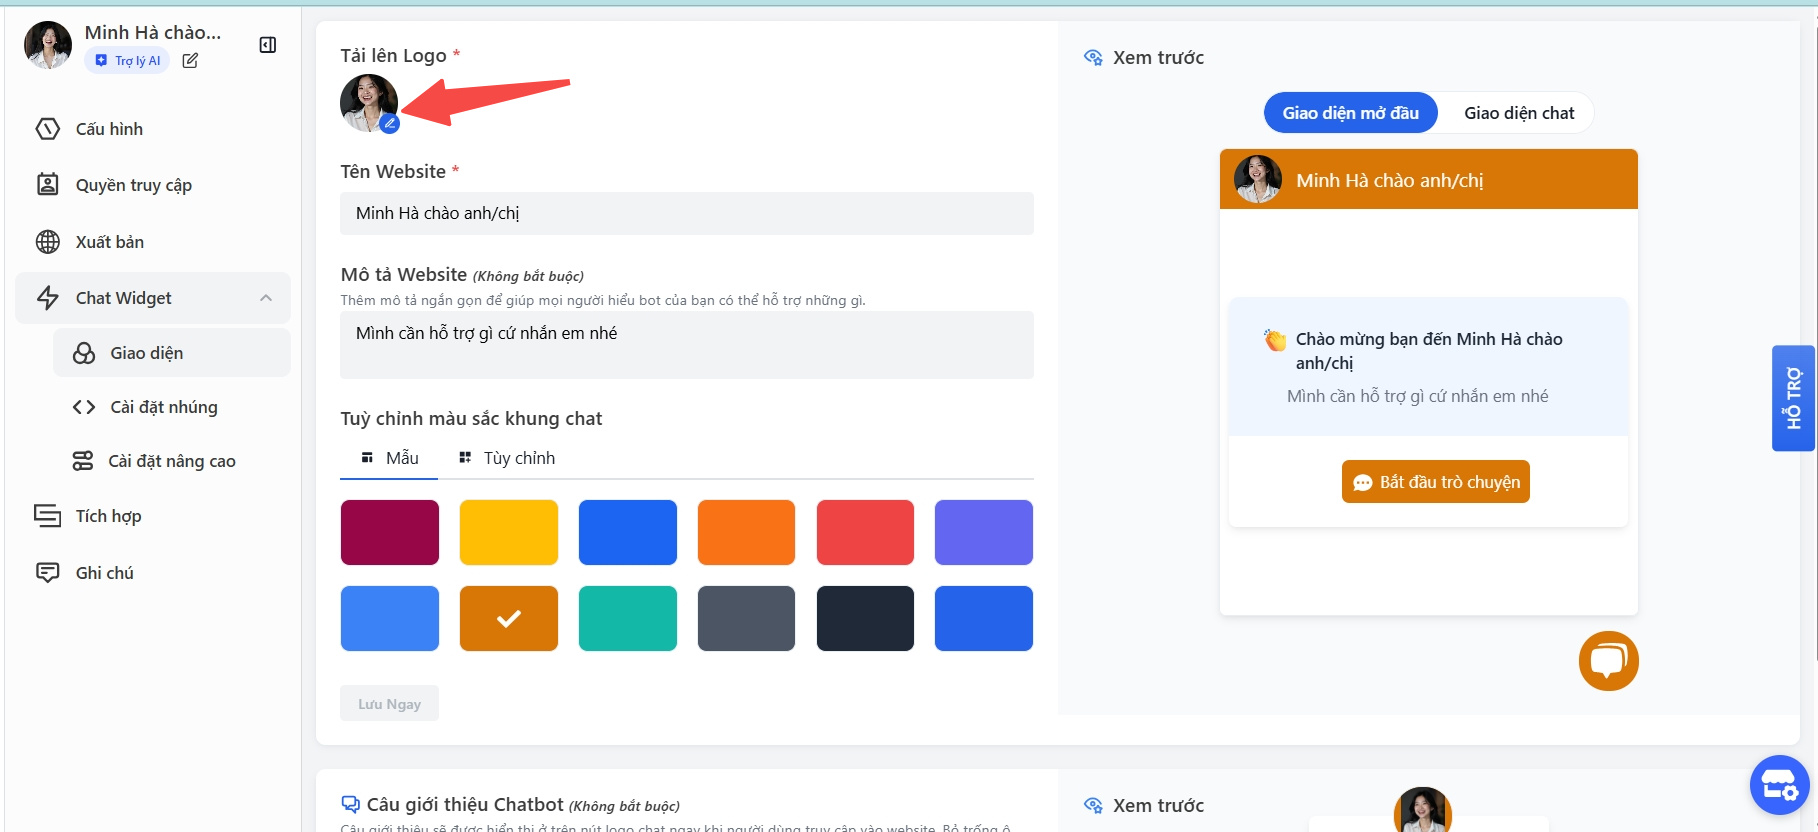
Task: Switch preview to Giao diện chat
Action: click(x=1518, y=113)
